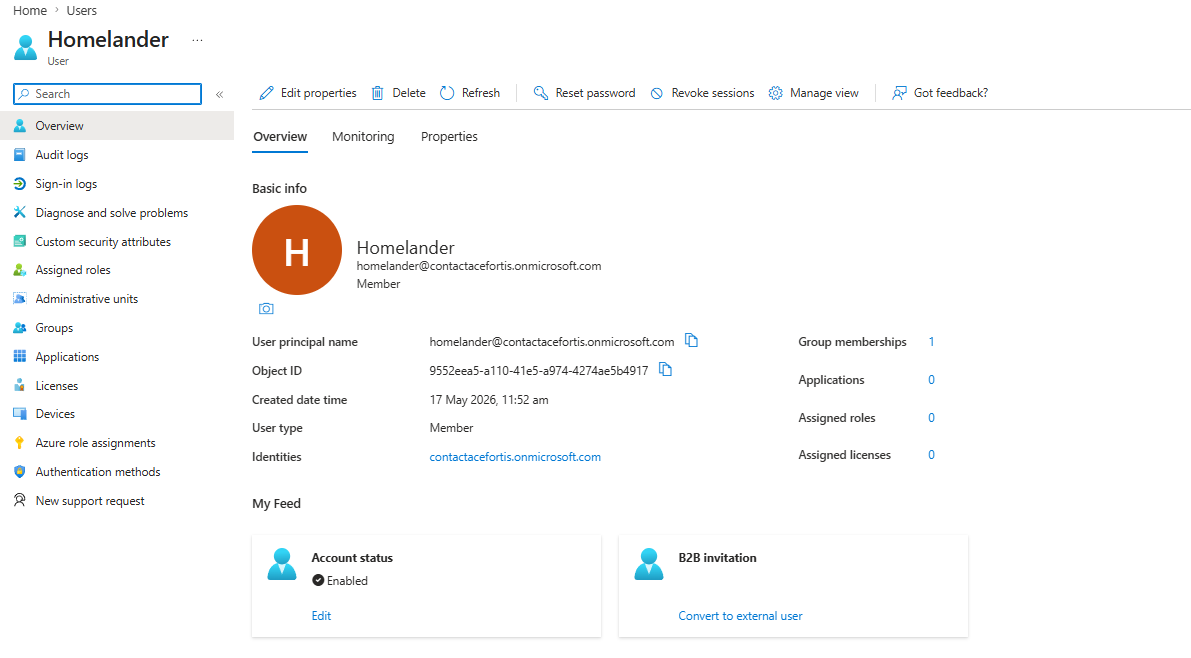Click the Reset password button label
Image resolution: width=1191 pixels, height=658 pixels.
point(596,93)
